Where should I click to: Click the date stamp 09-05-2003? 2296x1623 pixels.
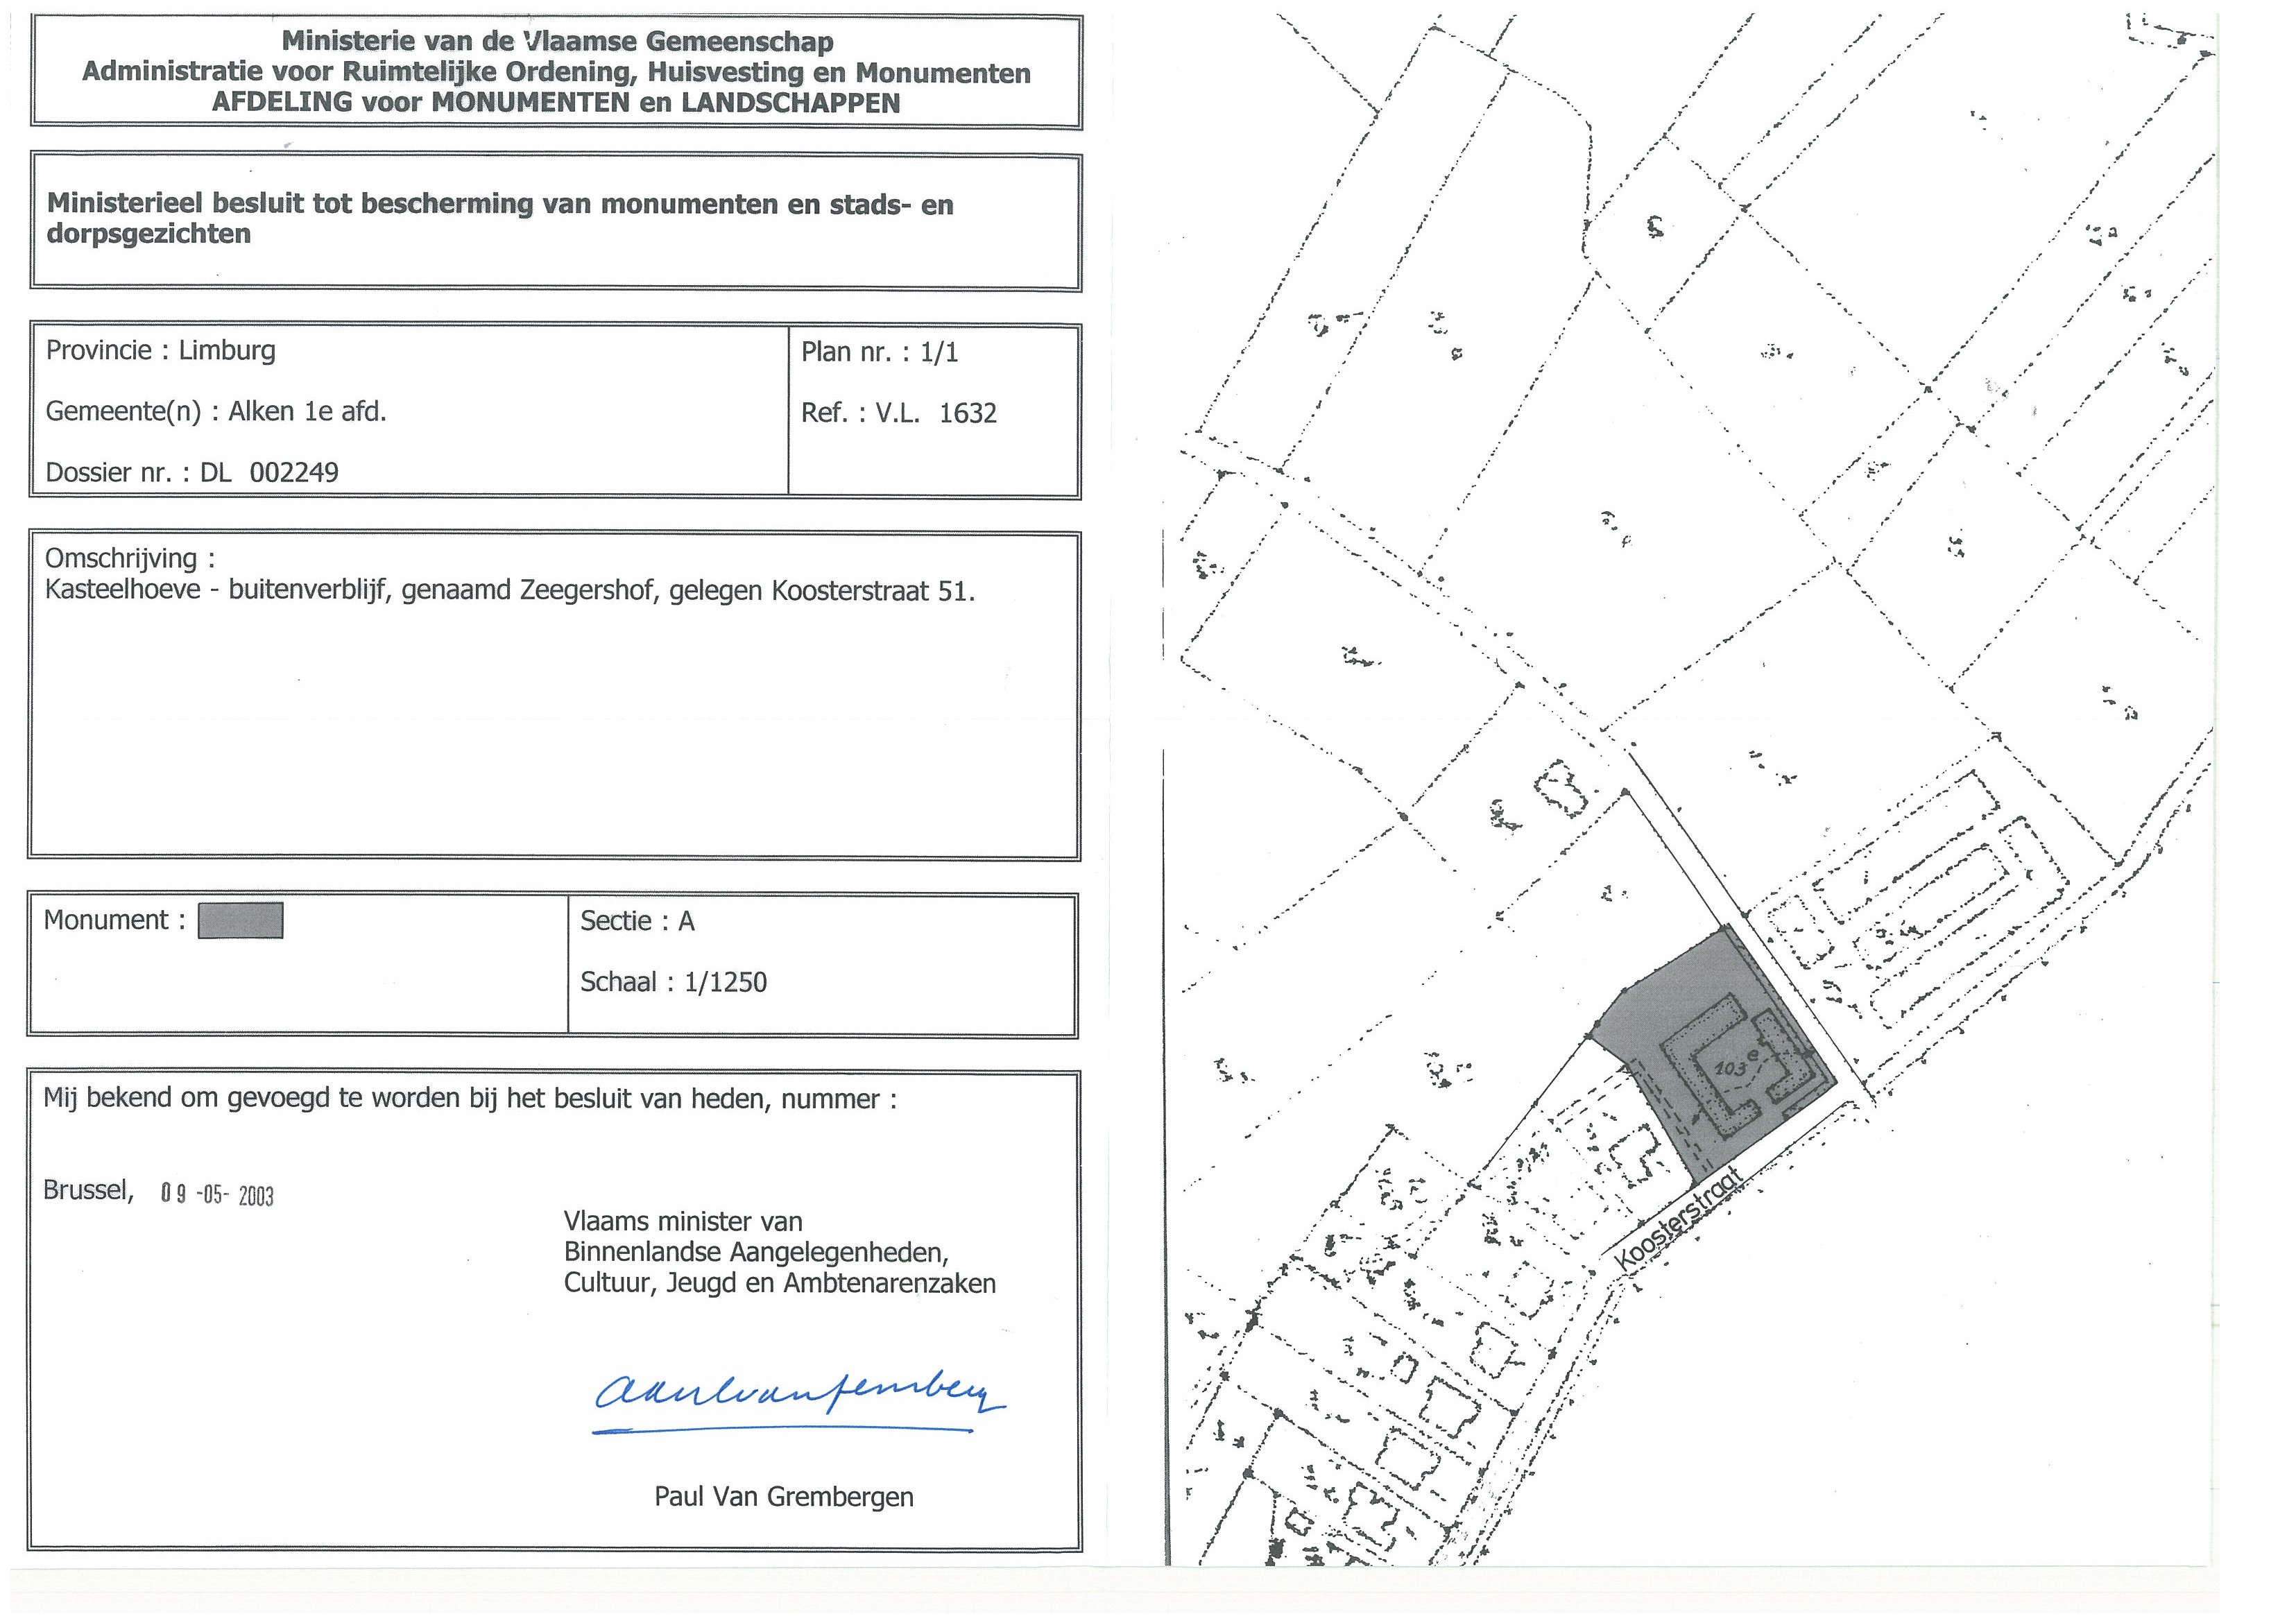[x=216, y=1194]
